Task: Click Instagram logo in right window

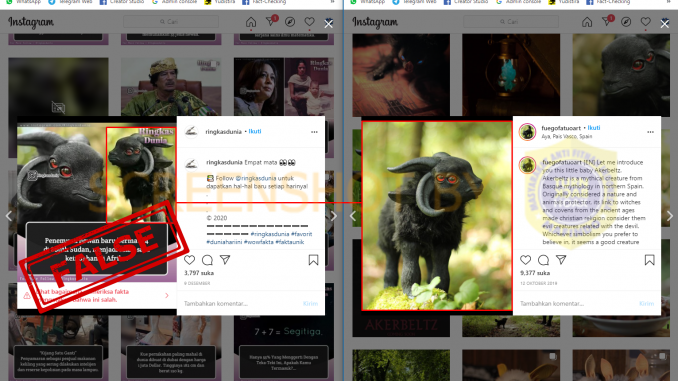Action: pos(375,22)
